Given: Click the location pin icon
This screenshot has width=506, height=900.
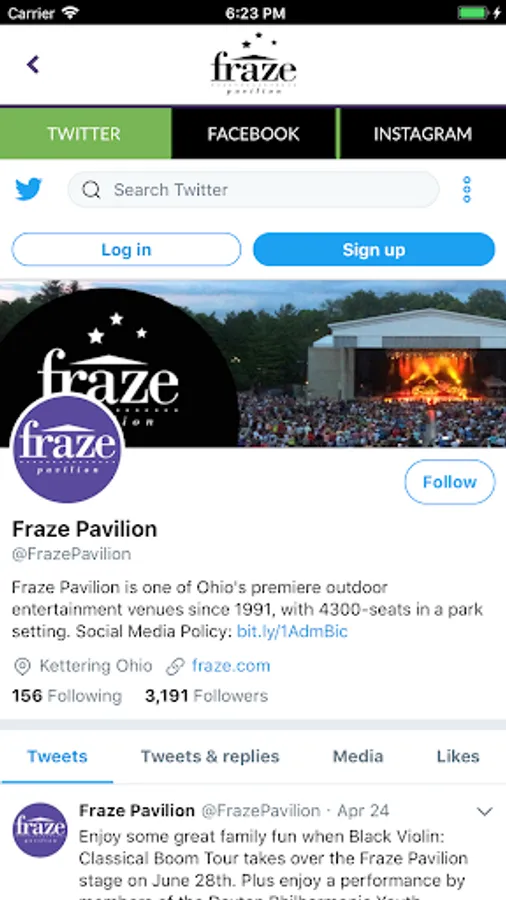Looking at the screenshot, I should tap(22, 666).
